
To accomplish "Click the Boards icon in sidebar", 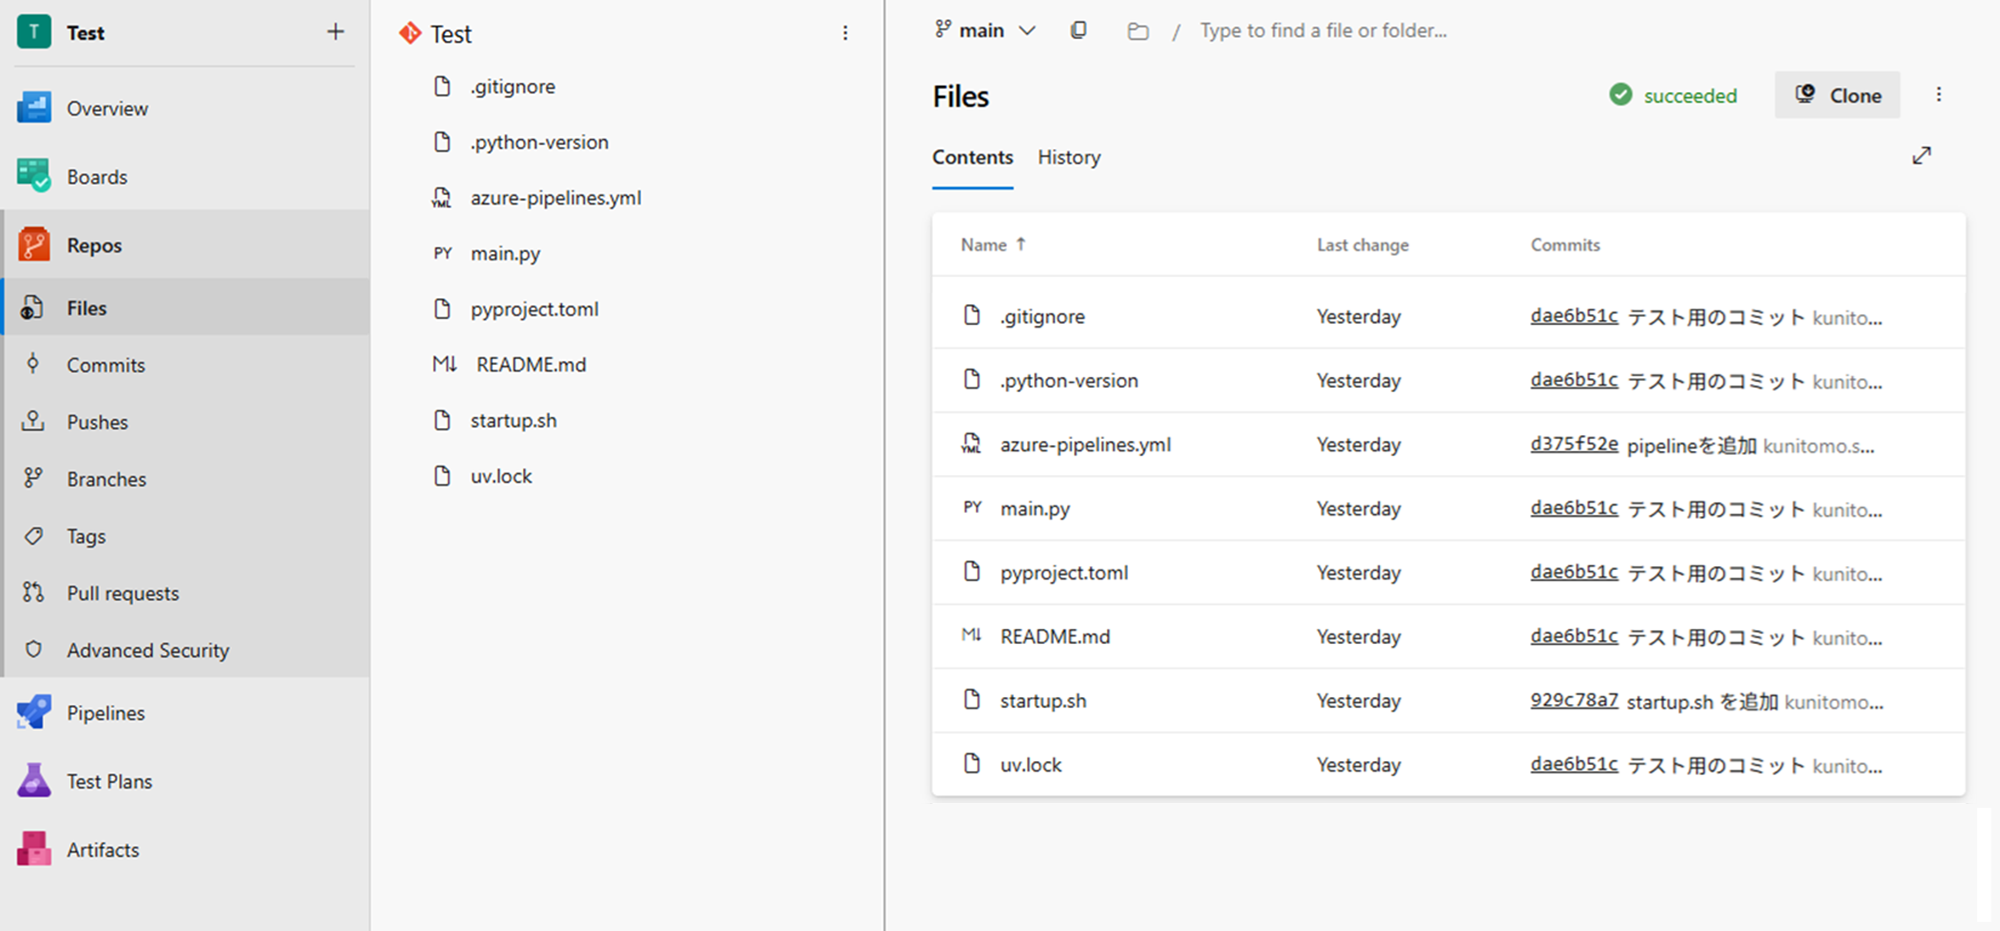I will point(34,176).
